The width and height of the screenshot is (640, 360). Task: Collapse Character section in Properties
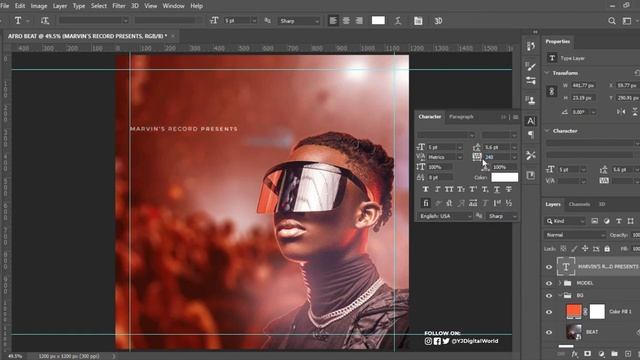547,131
